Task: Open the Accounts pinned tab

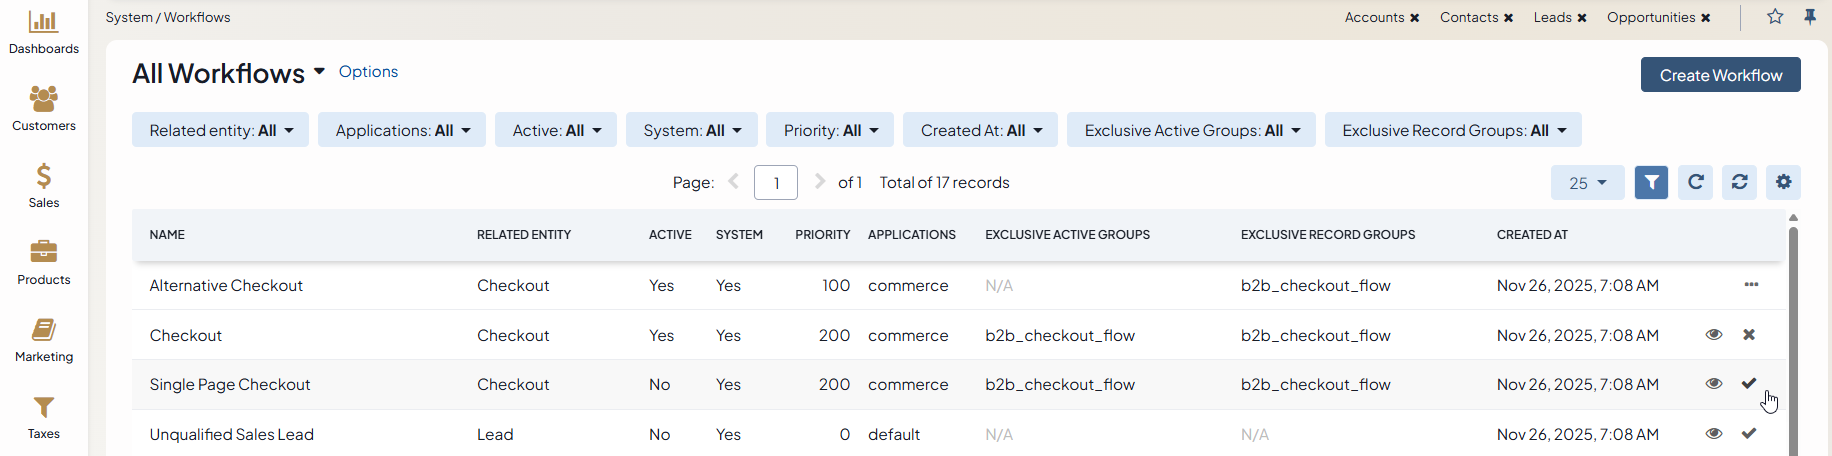Action: tap(1373, 18)
